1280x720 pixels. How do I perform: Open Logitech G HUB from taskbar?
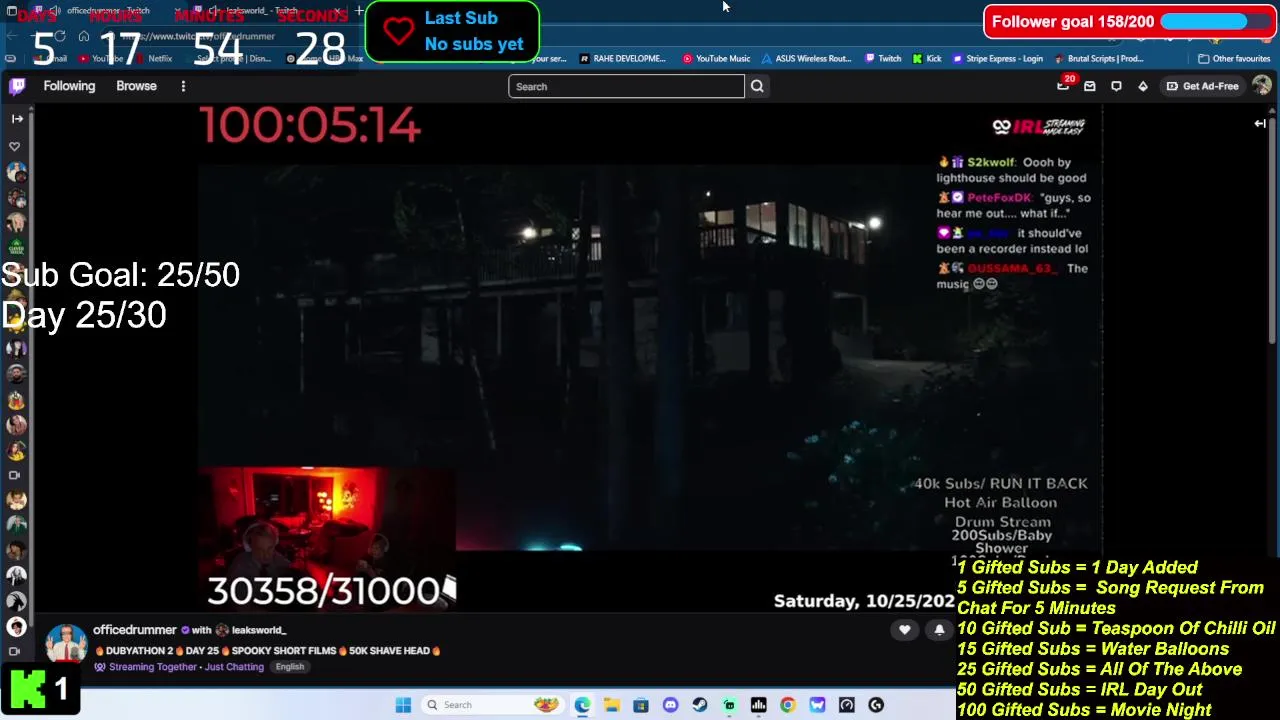876,705
